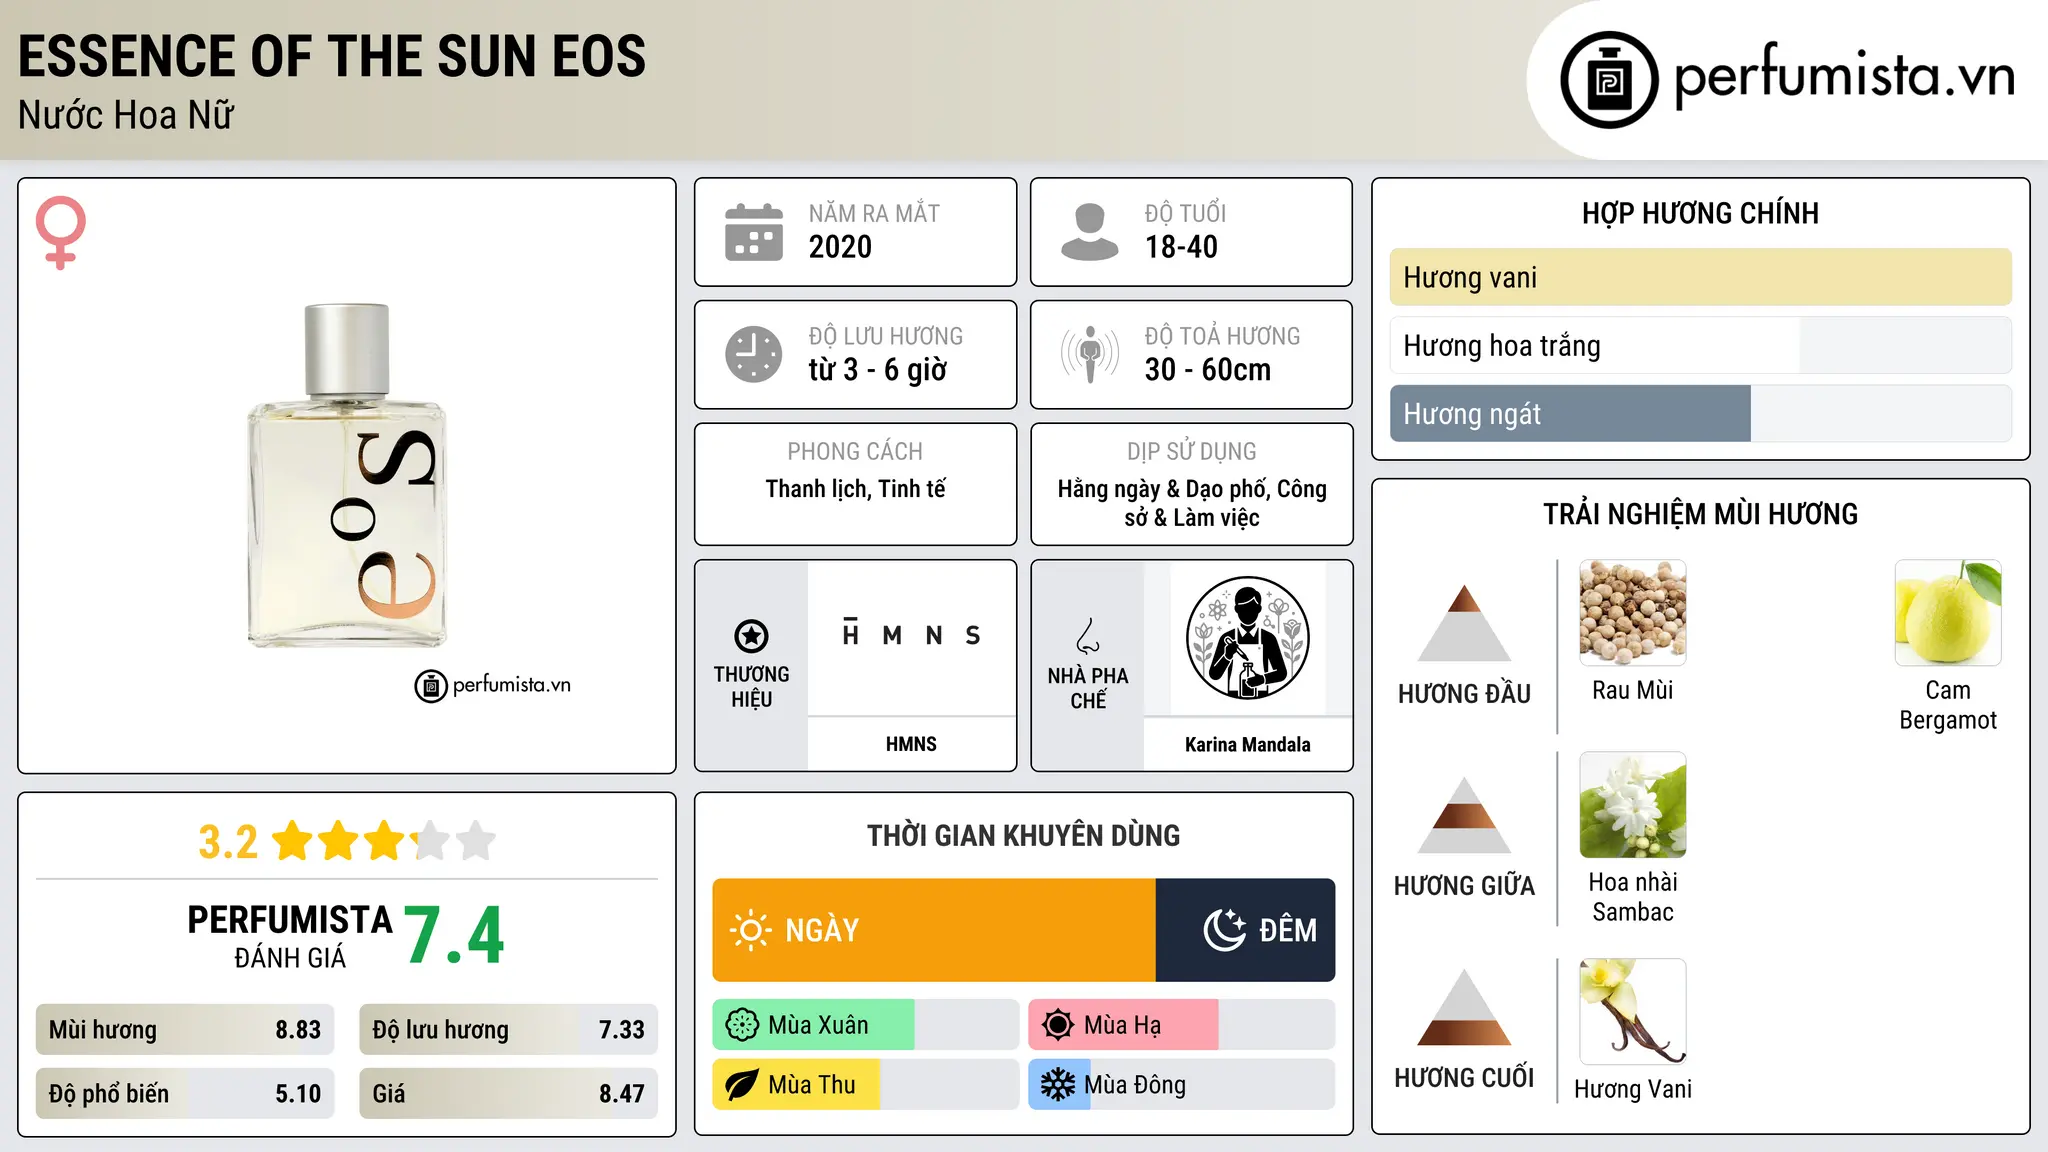
Task: Click the snowflake icon for Mùa Đông
Action: [1058, 1085]
